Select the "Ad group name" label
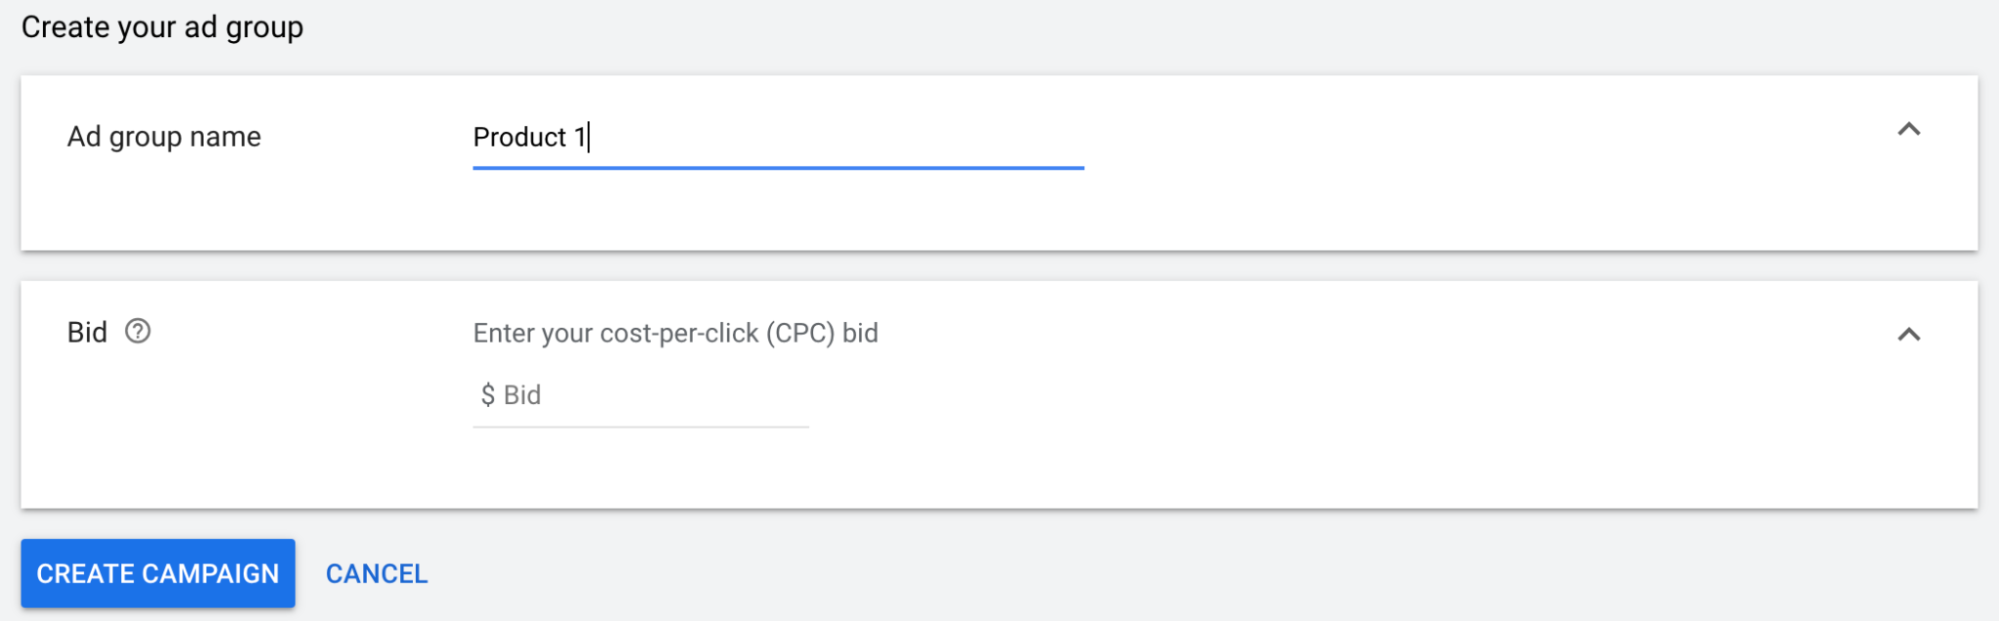 click(x=164, y=137)
